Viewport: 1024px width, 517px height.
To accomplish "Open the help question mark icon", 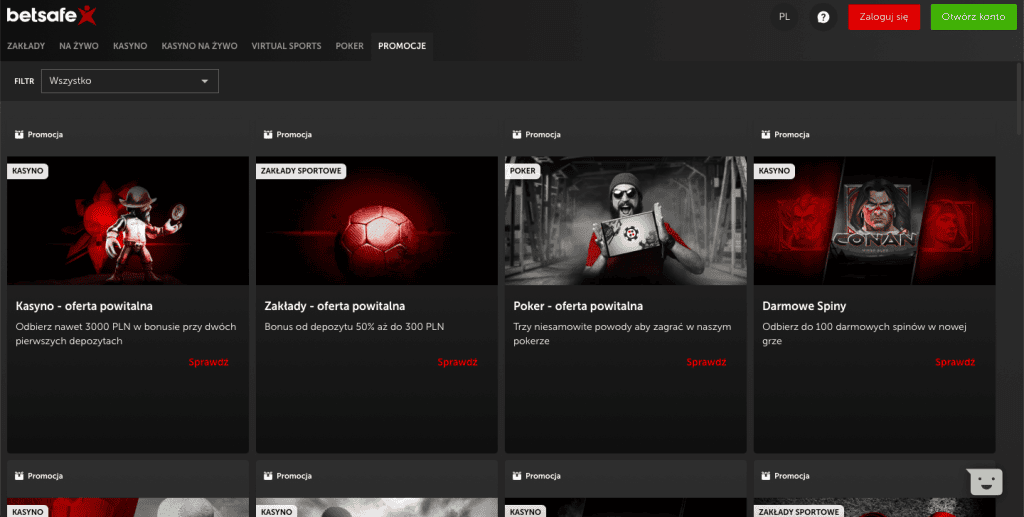I will pyautogui.click(x=823, y=18).
